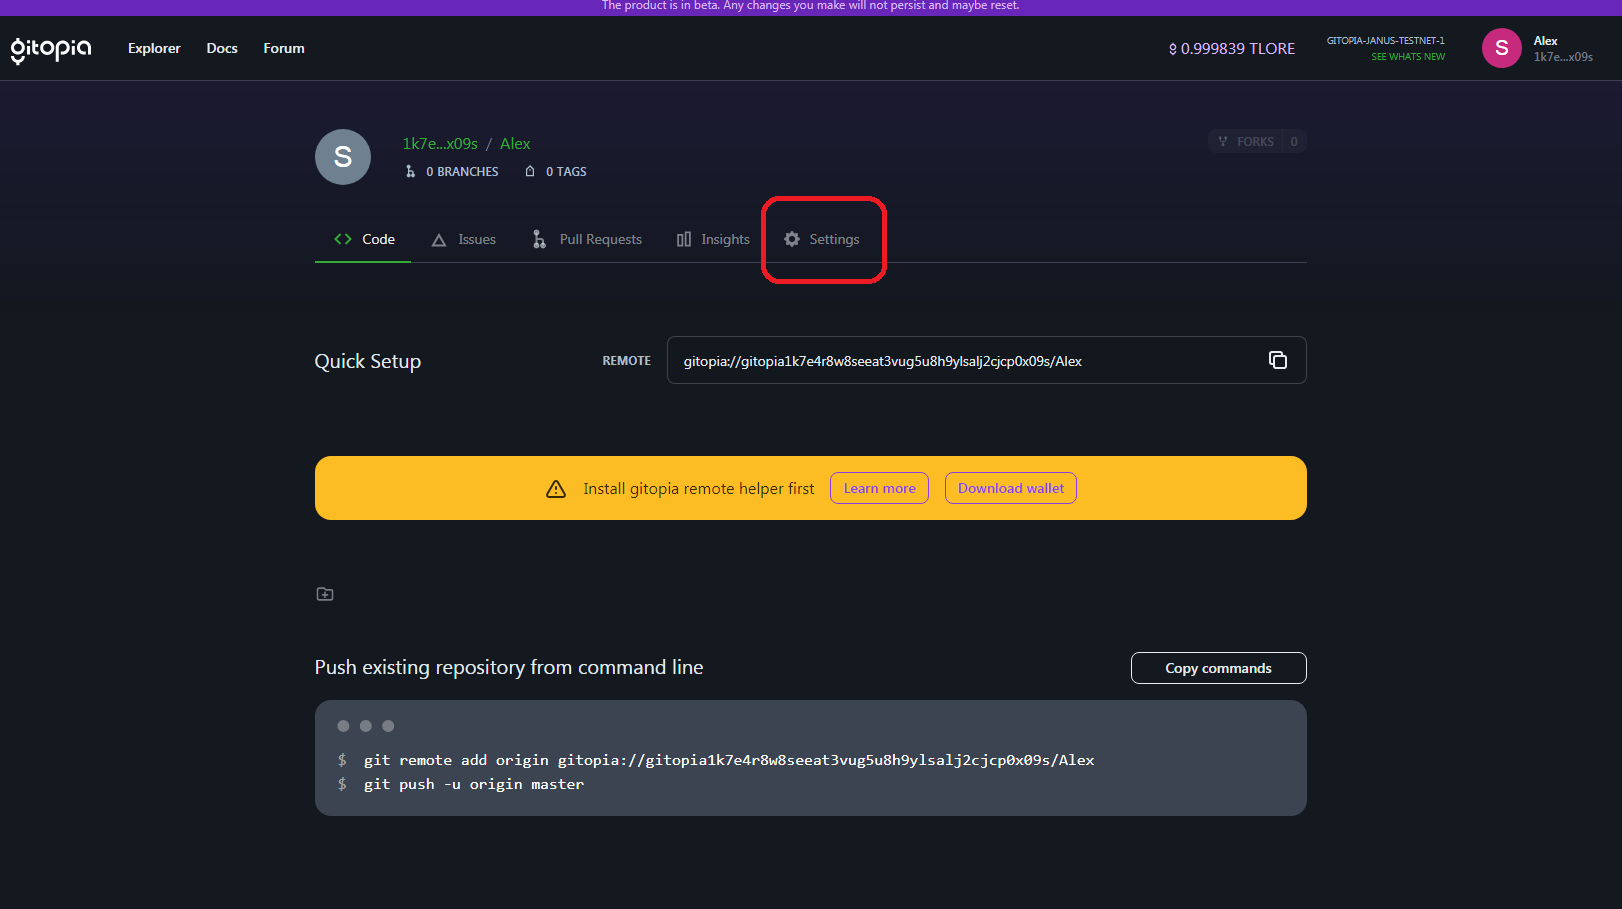Click the See Whats New link

point(1408,57)
